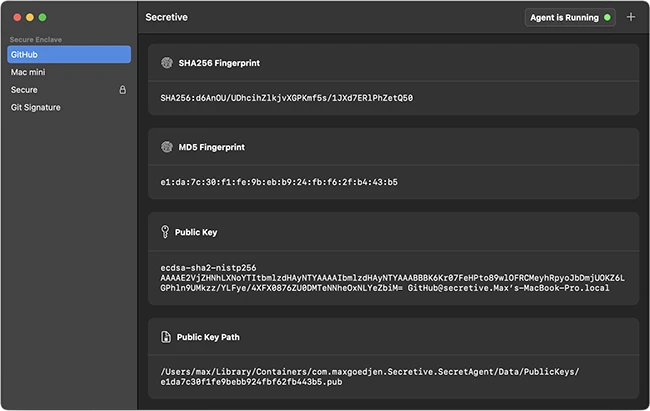650x411 pixels.
Task: Select the GitHub key in sidebar
Action: 69,54
